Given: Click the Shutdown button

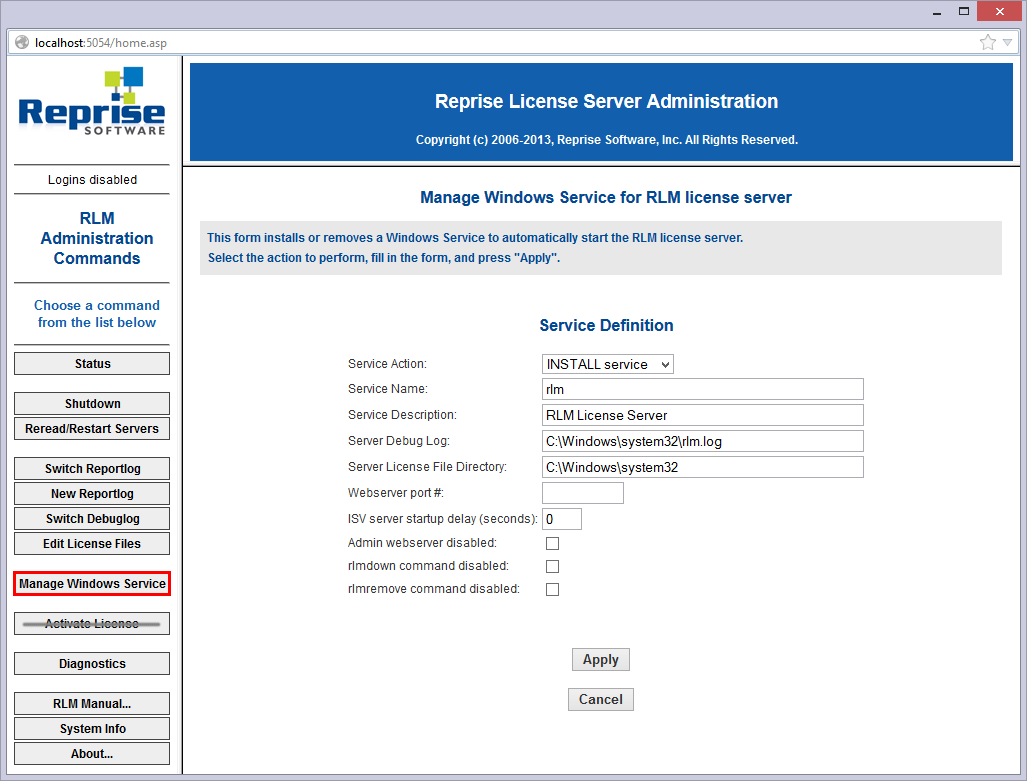Looking at the screenshot, I should point(92,404).
